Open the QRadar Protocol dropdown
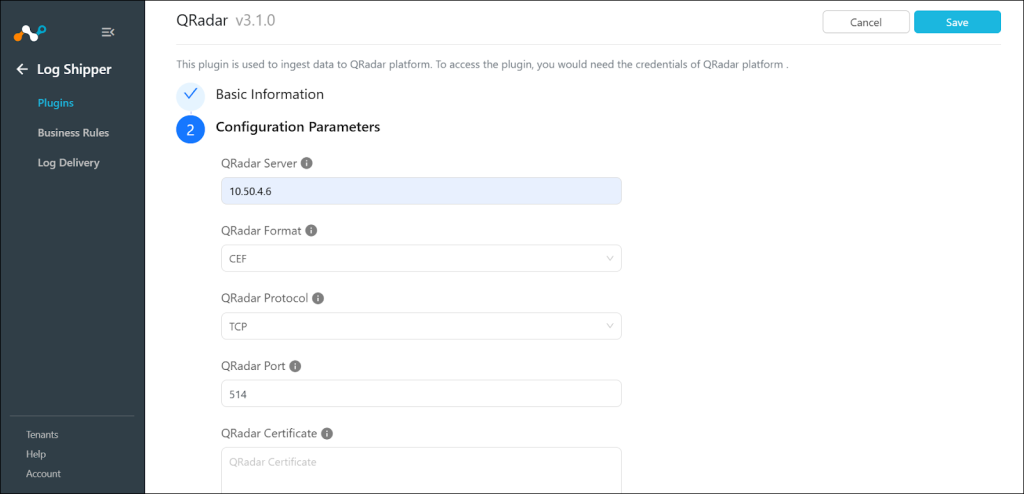The image size is (1024, 494). click(x=421, y=326)
